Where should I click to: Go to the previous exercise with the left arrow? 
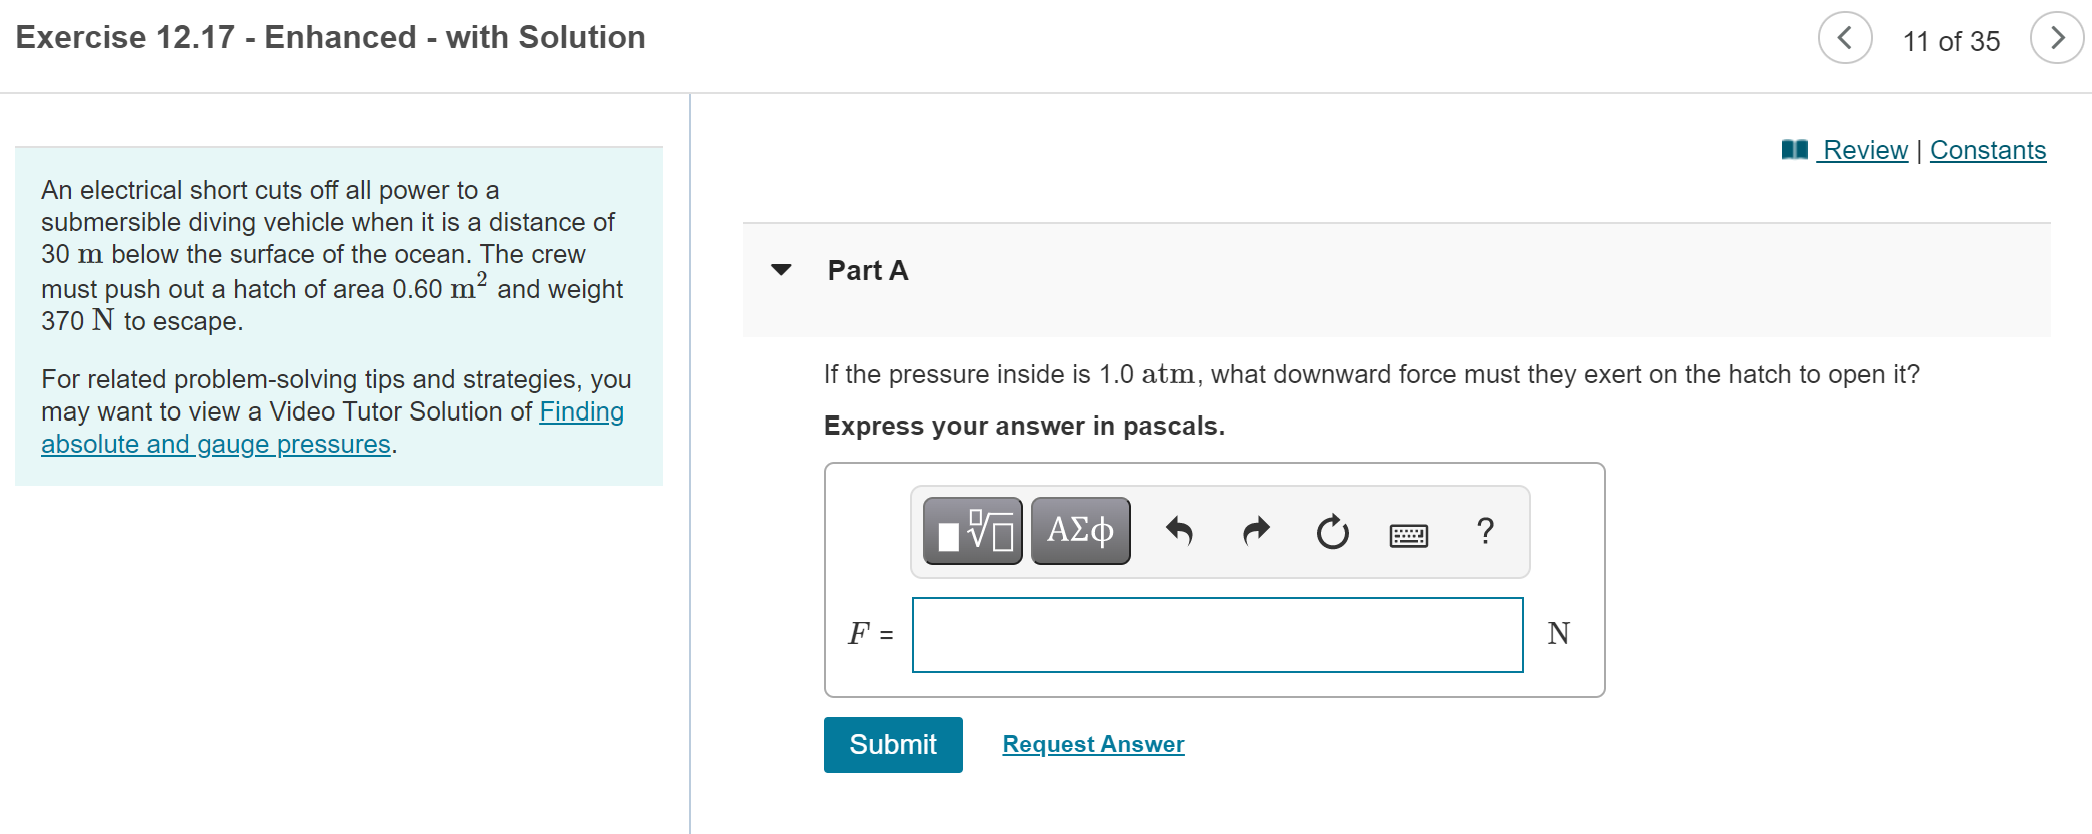1845,38
